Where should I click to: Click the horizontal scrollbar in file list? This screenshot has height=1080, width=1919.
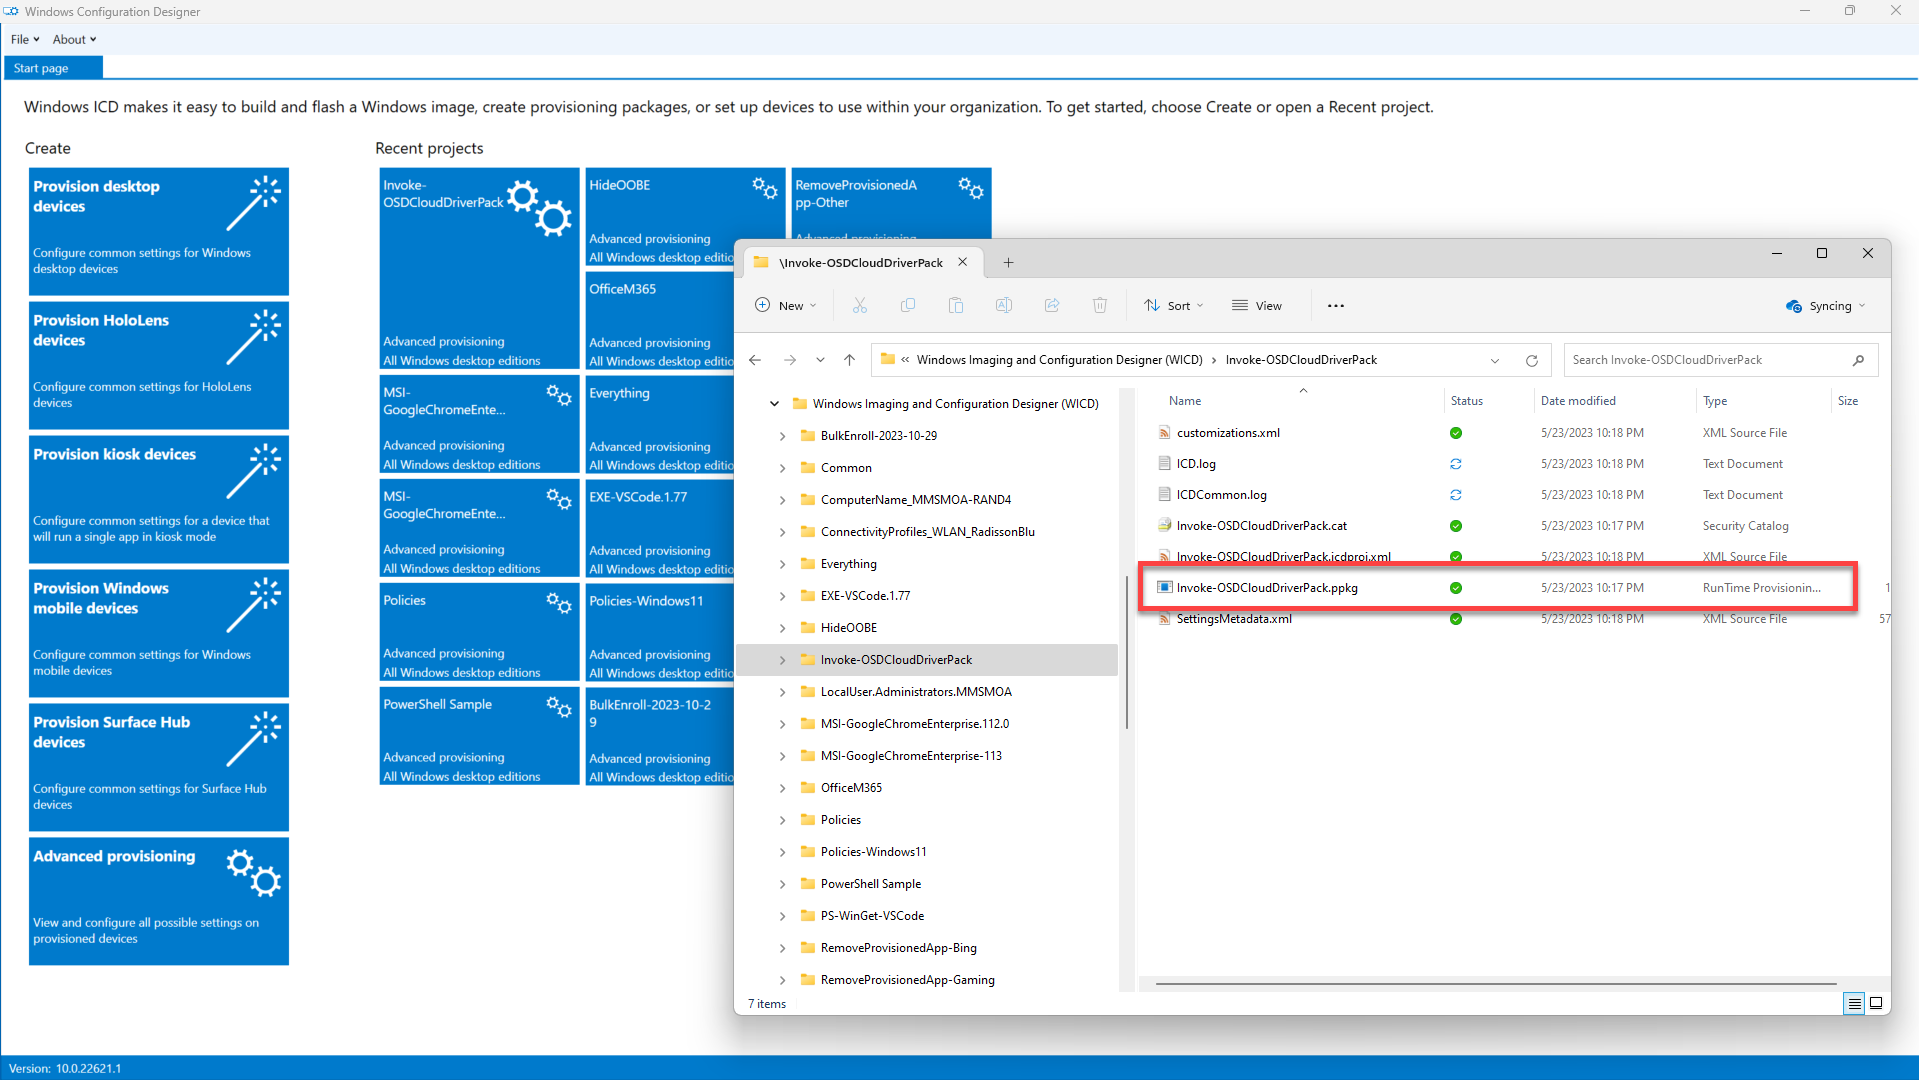tap(1495, 984)
